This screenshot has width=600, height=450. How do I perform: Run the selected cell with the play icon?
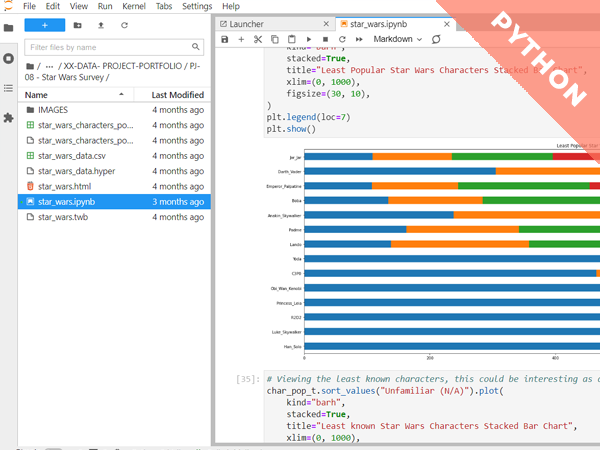point(308,39)
